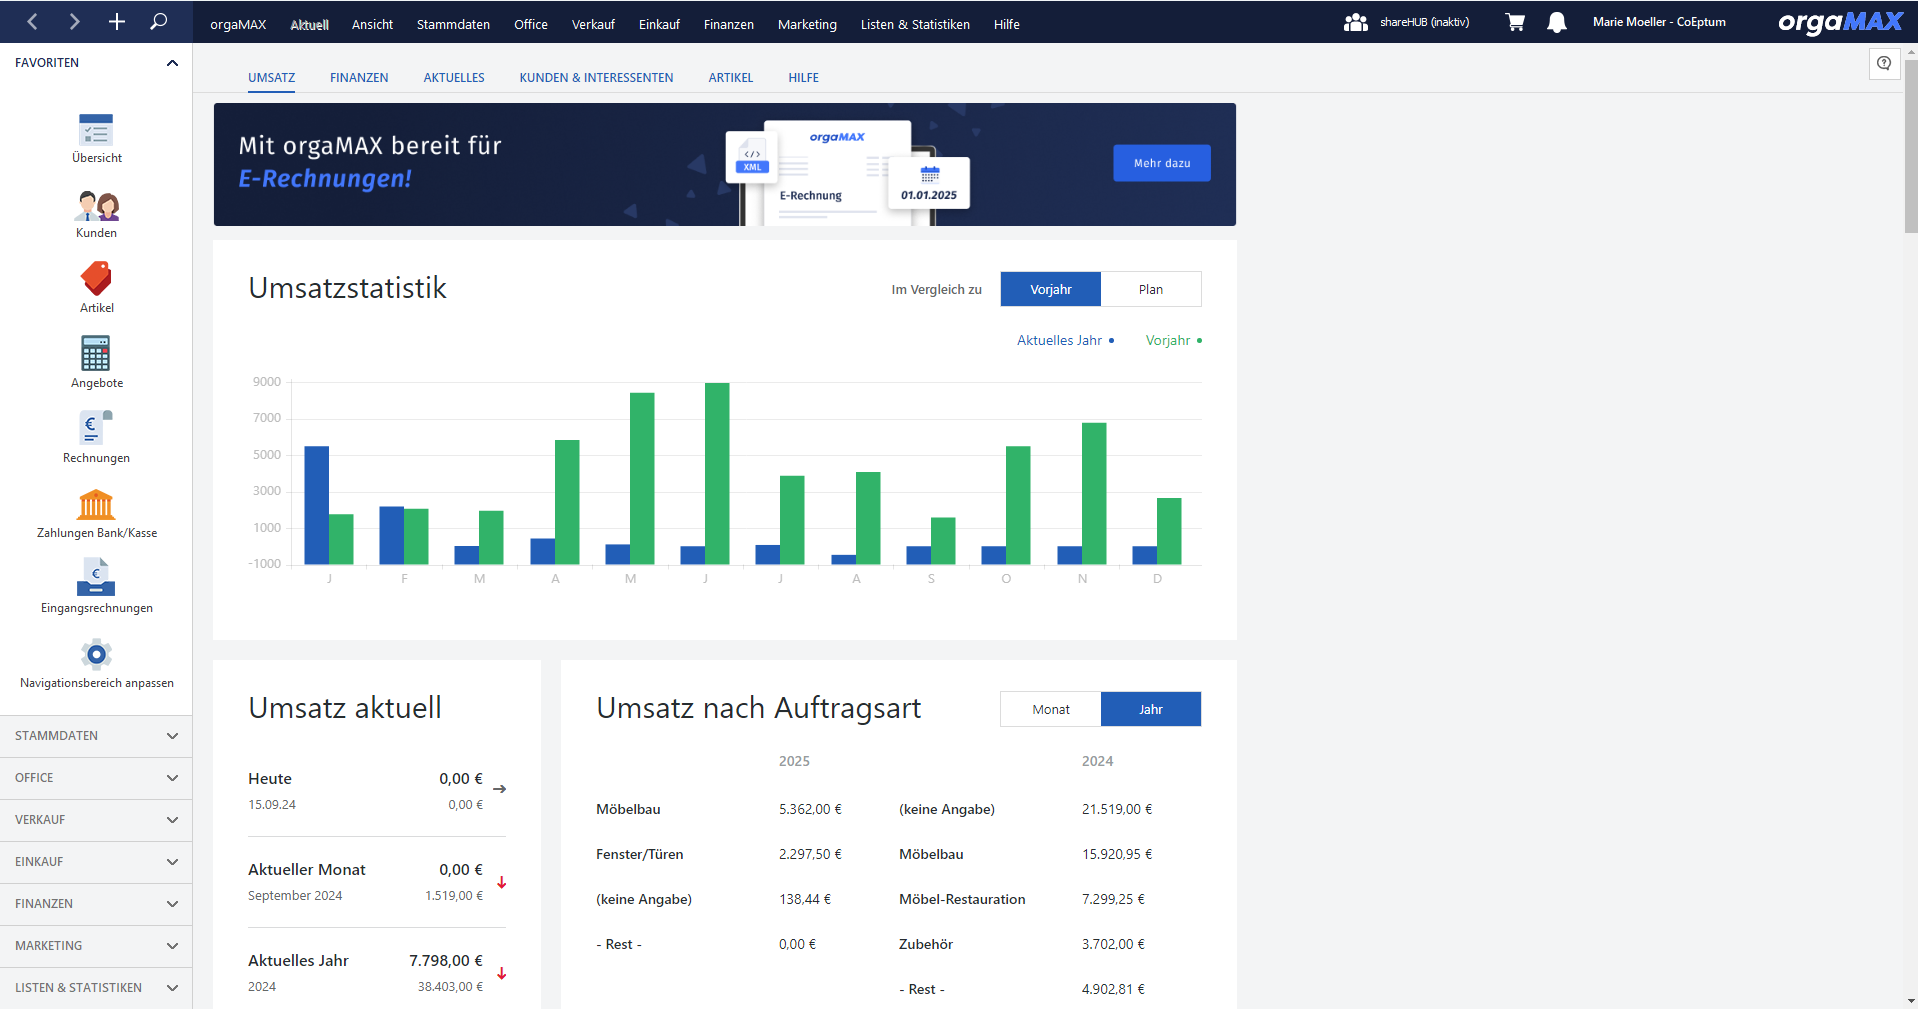The height and width of the screenshot is (1009, 1918).
Task: Switch Auftragsart view to Monat
Action: tap(1050, 709)
